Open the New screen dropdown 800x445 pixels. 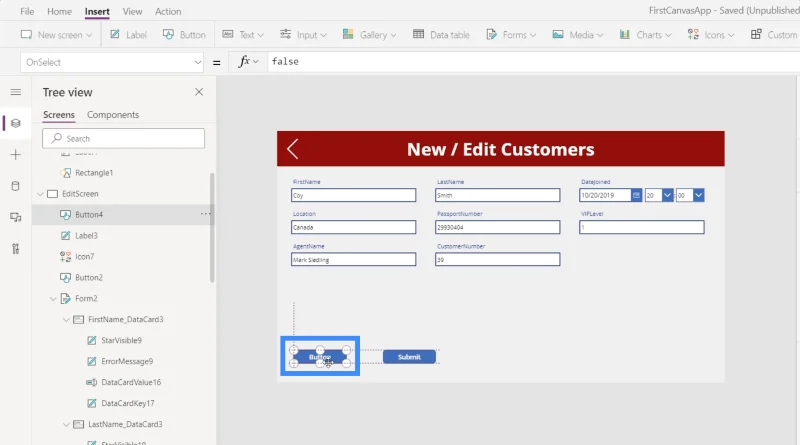click(x=56, y=35)
